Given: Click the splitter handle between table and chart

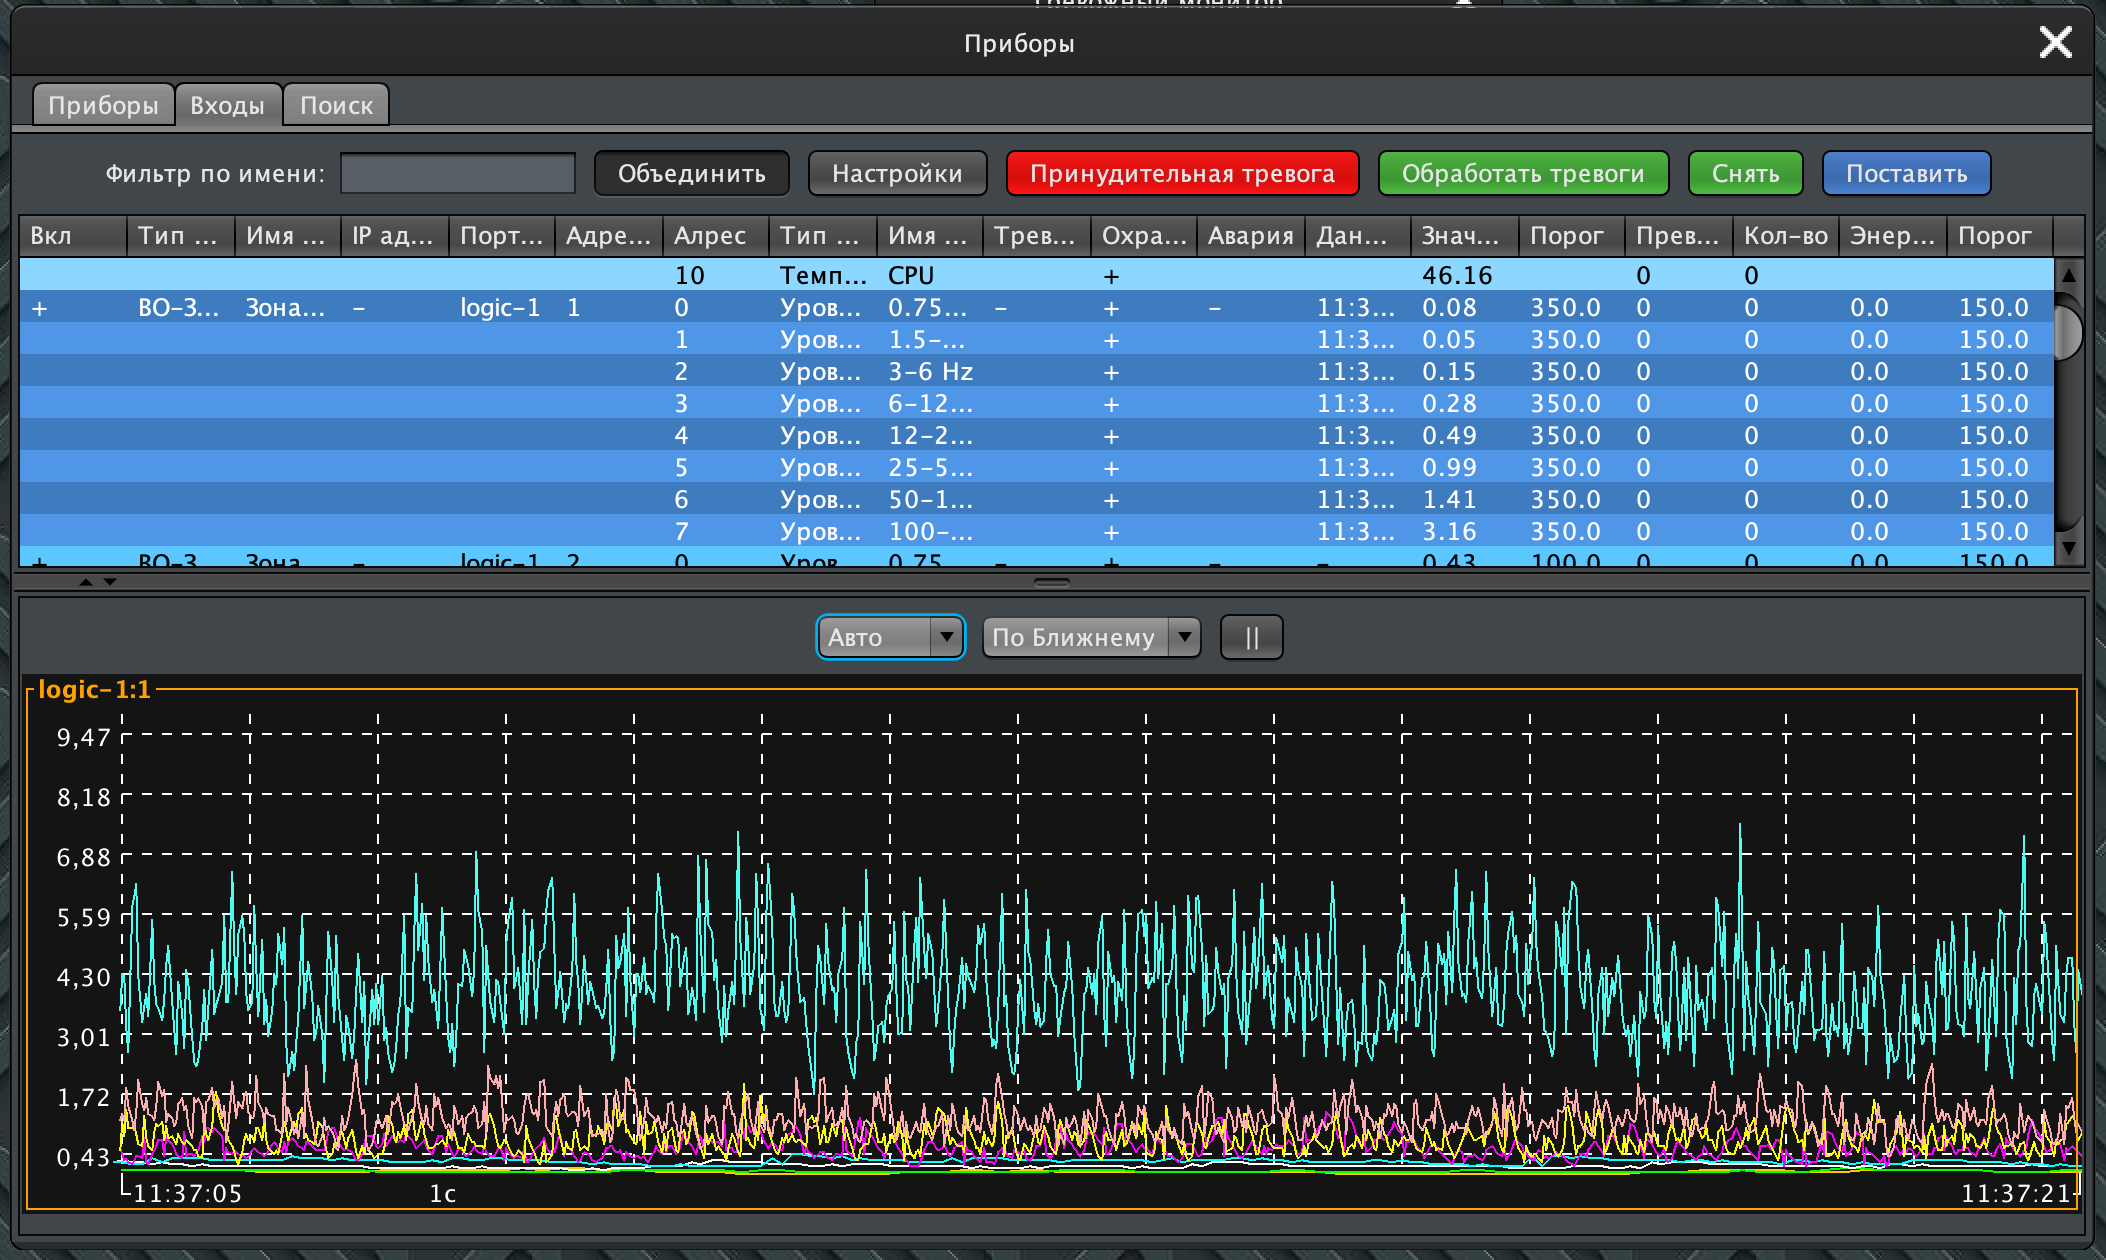Looking at the screenshot, I should click(x=1051, y=582).
